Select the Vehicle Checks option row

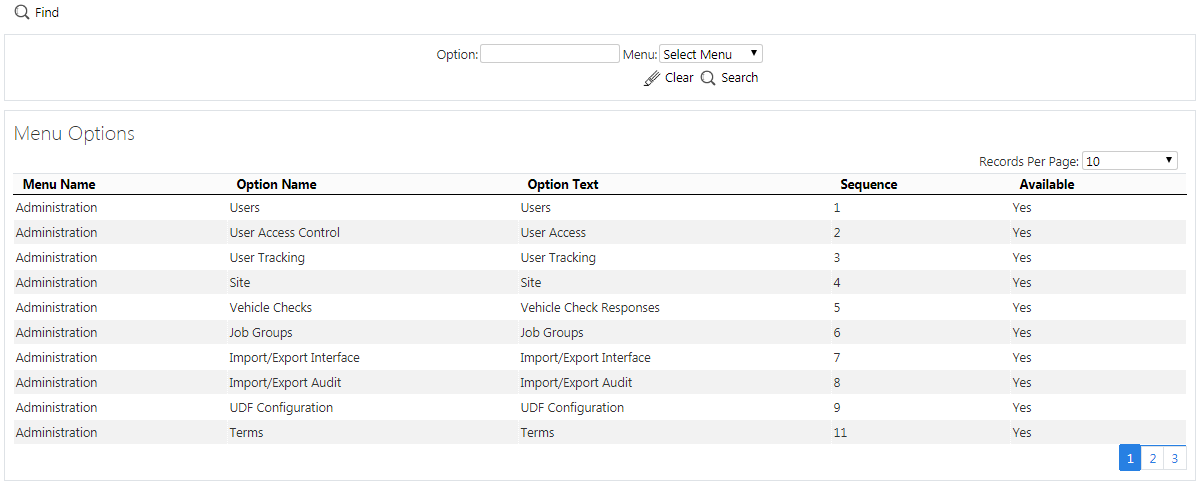(x=600, y=308)
